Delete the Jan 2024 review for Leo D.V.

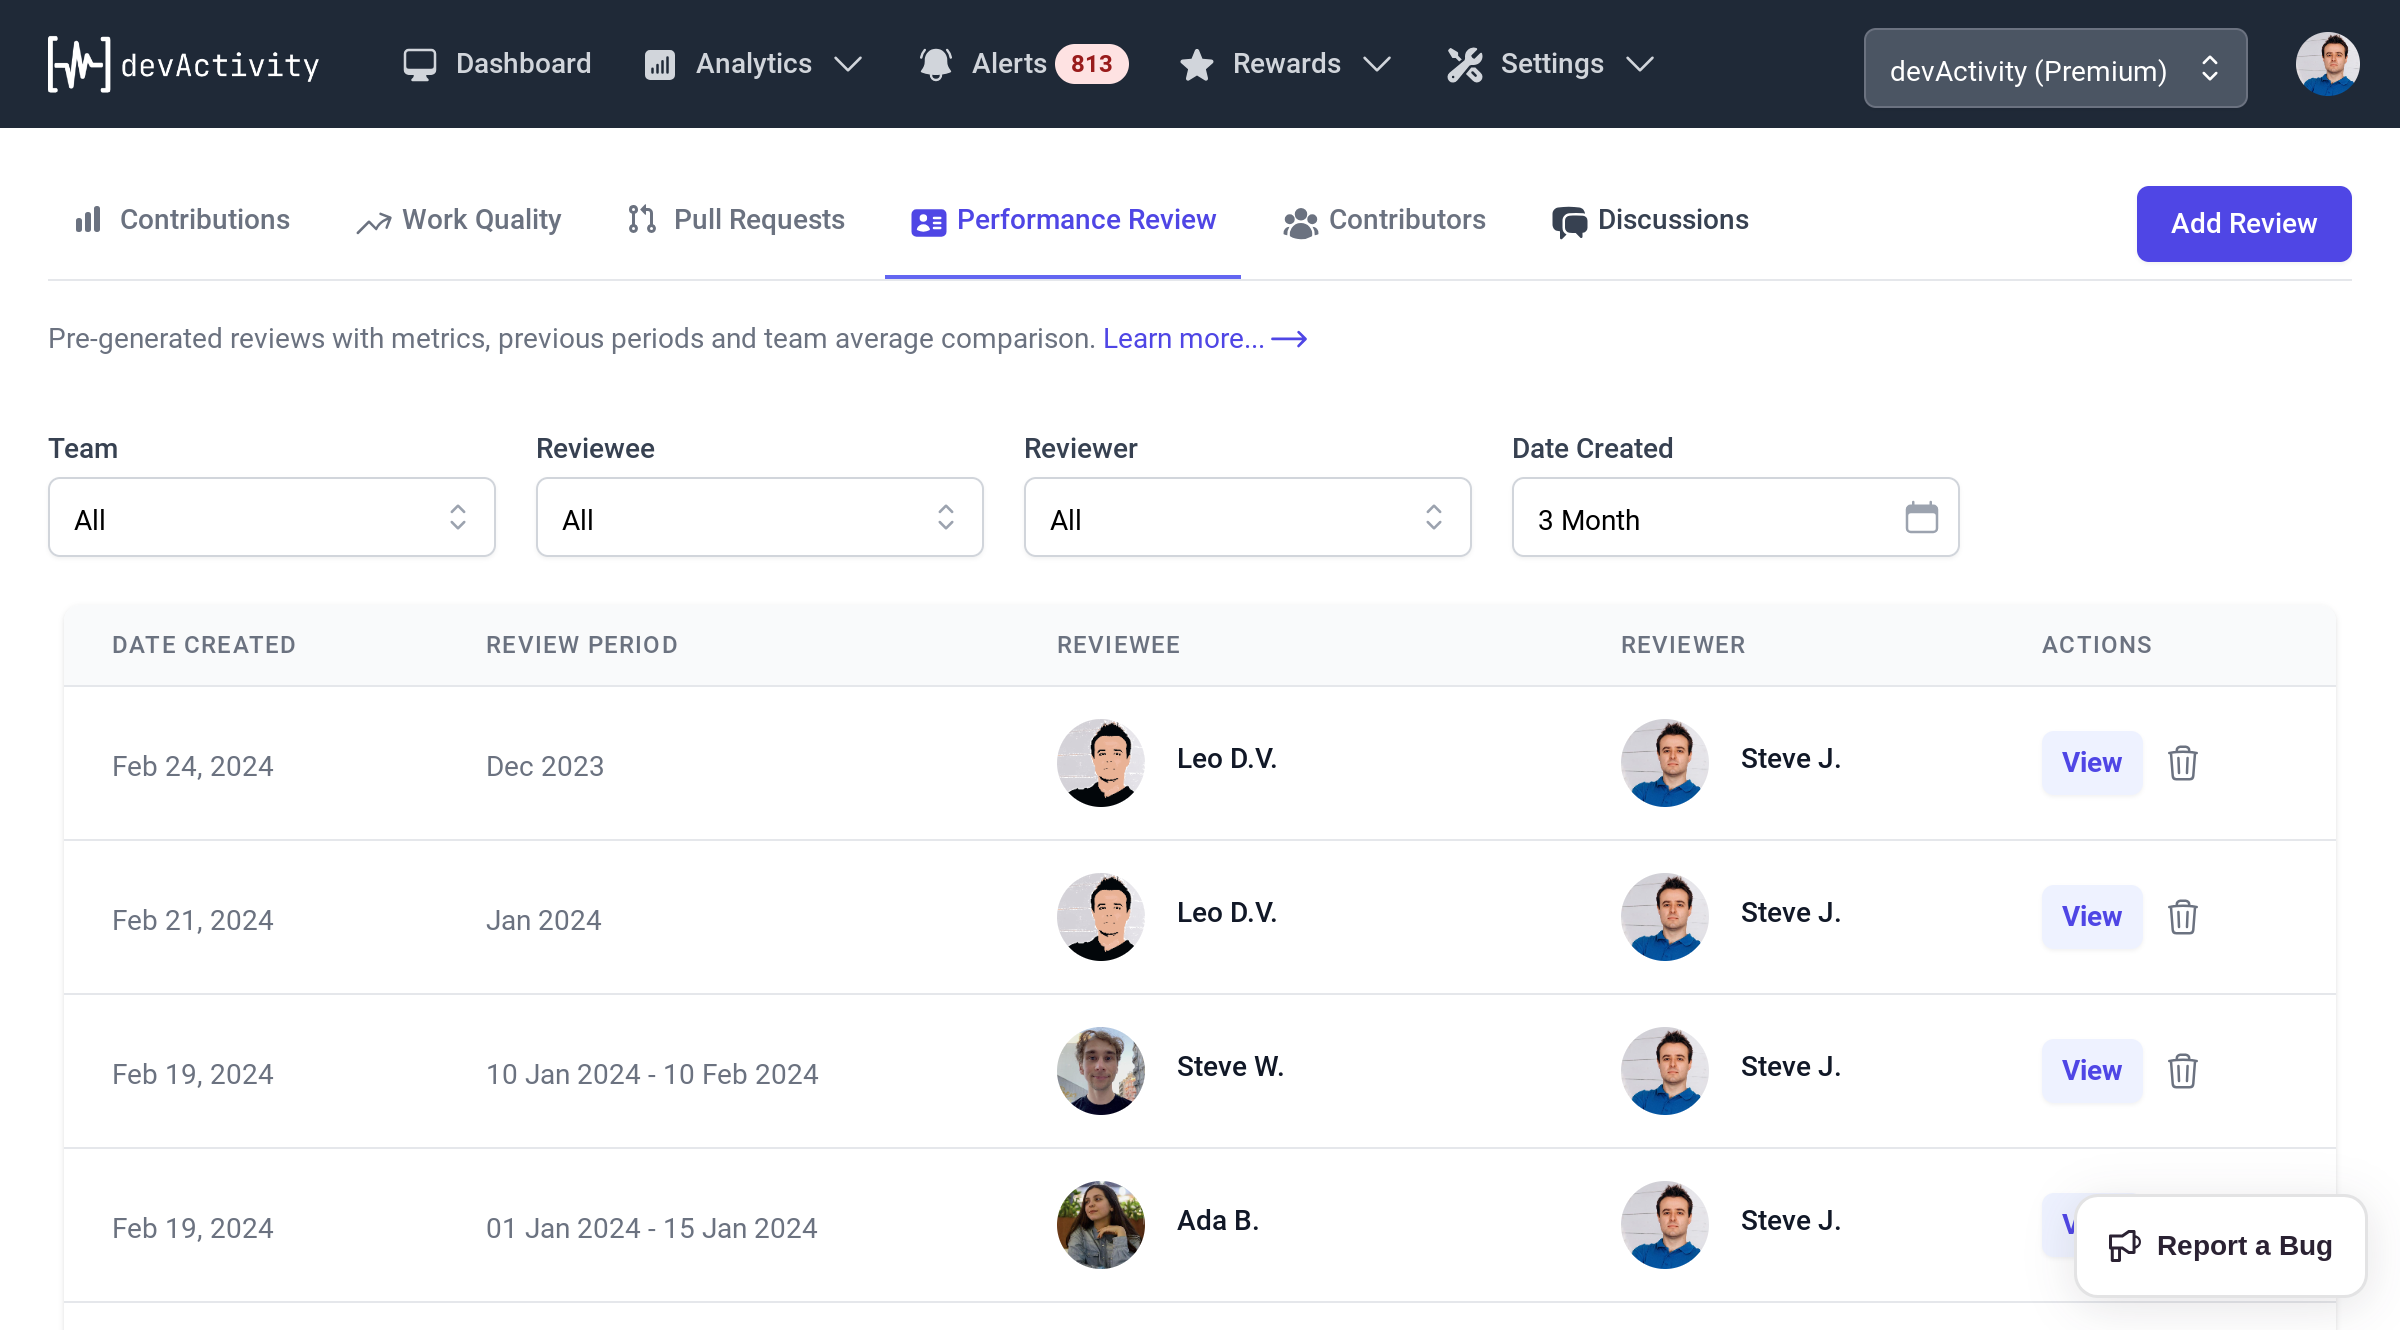[x=2183, y=917]
